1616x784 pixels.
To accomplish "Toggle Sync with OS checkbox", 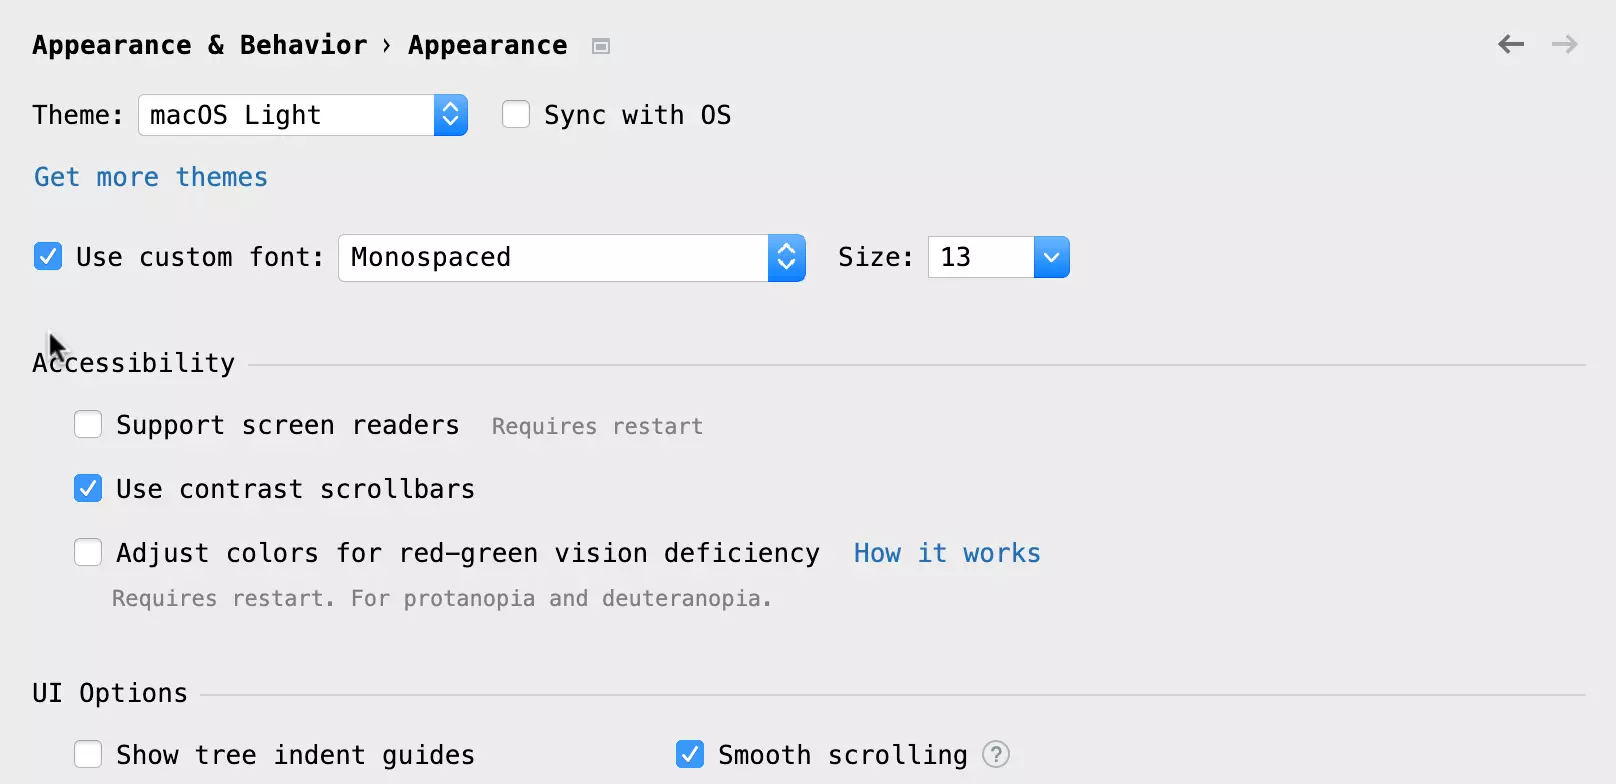I will [x=516, y=115].
